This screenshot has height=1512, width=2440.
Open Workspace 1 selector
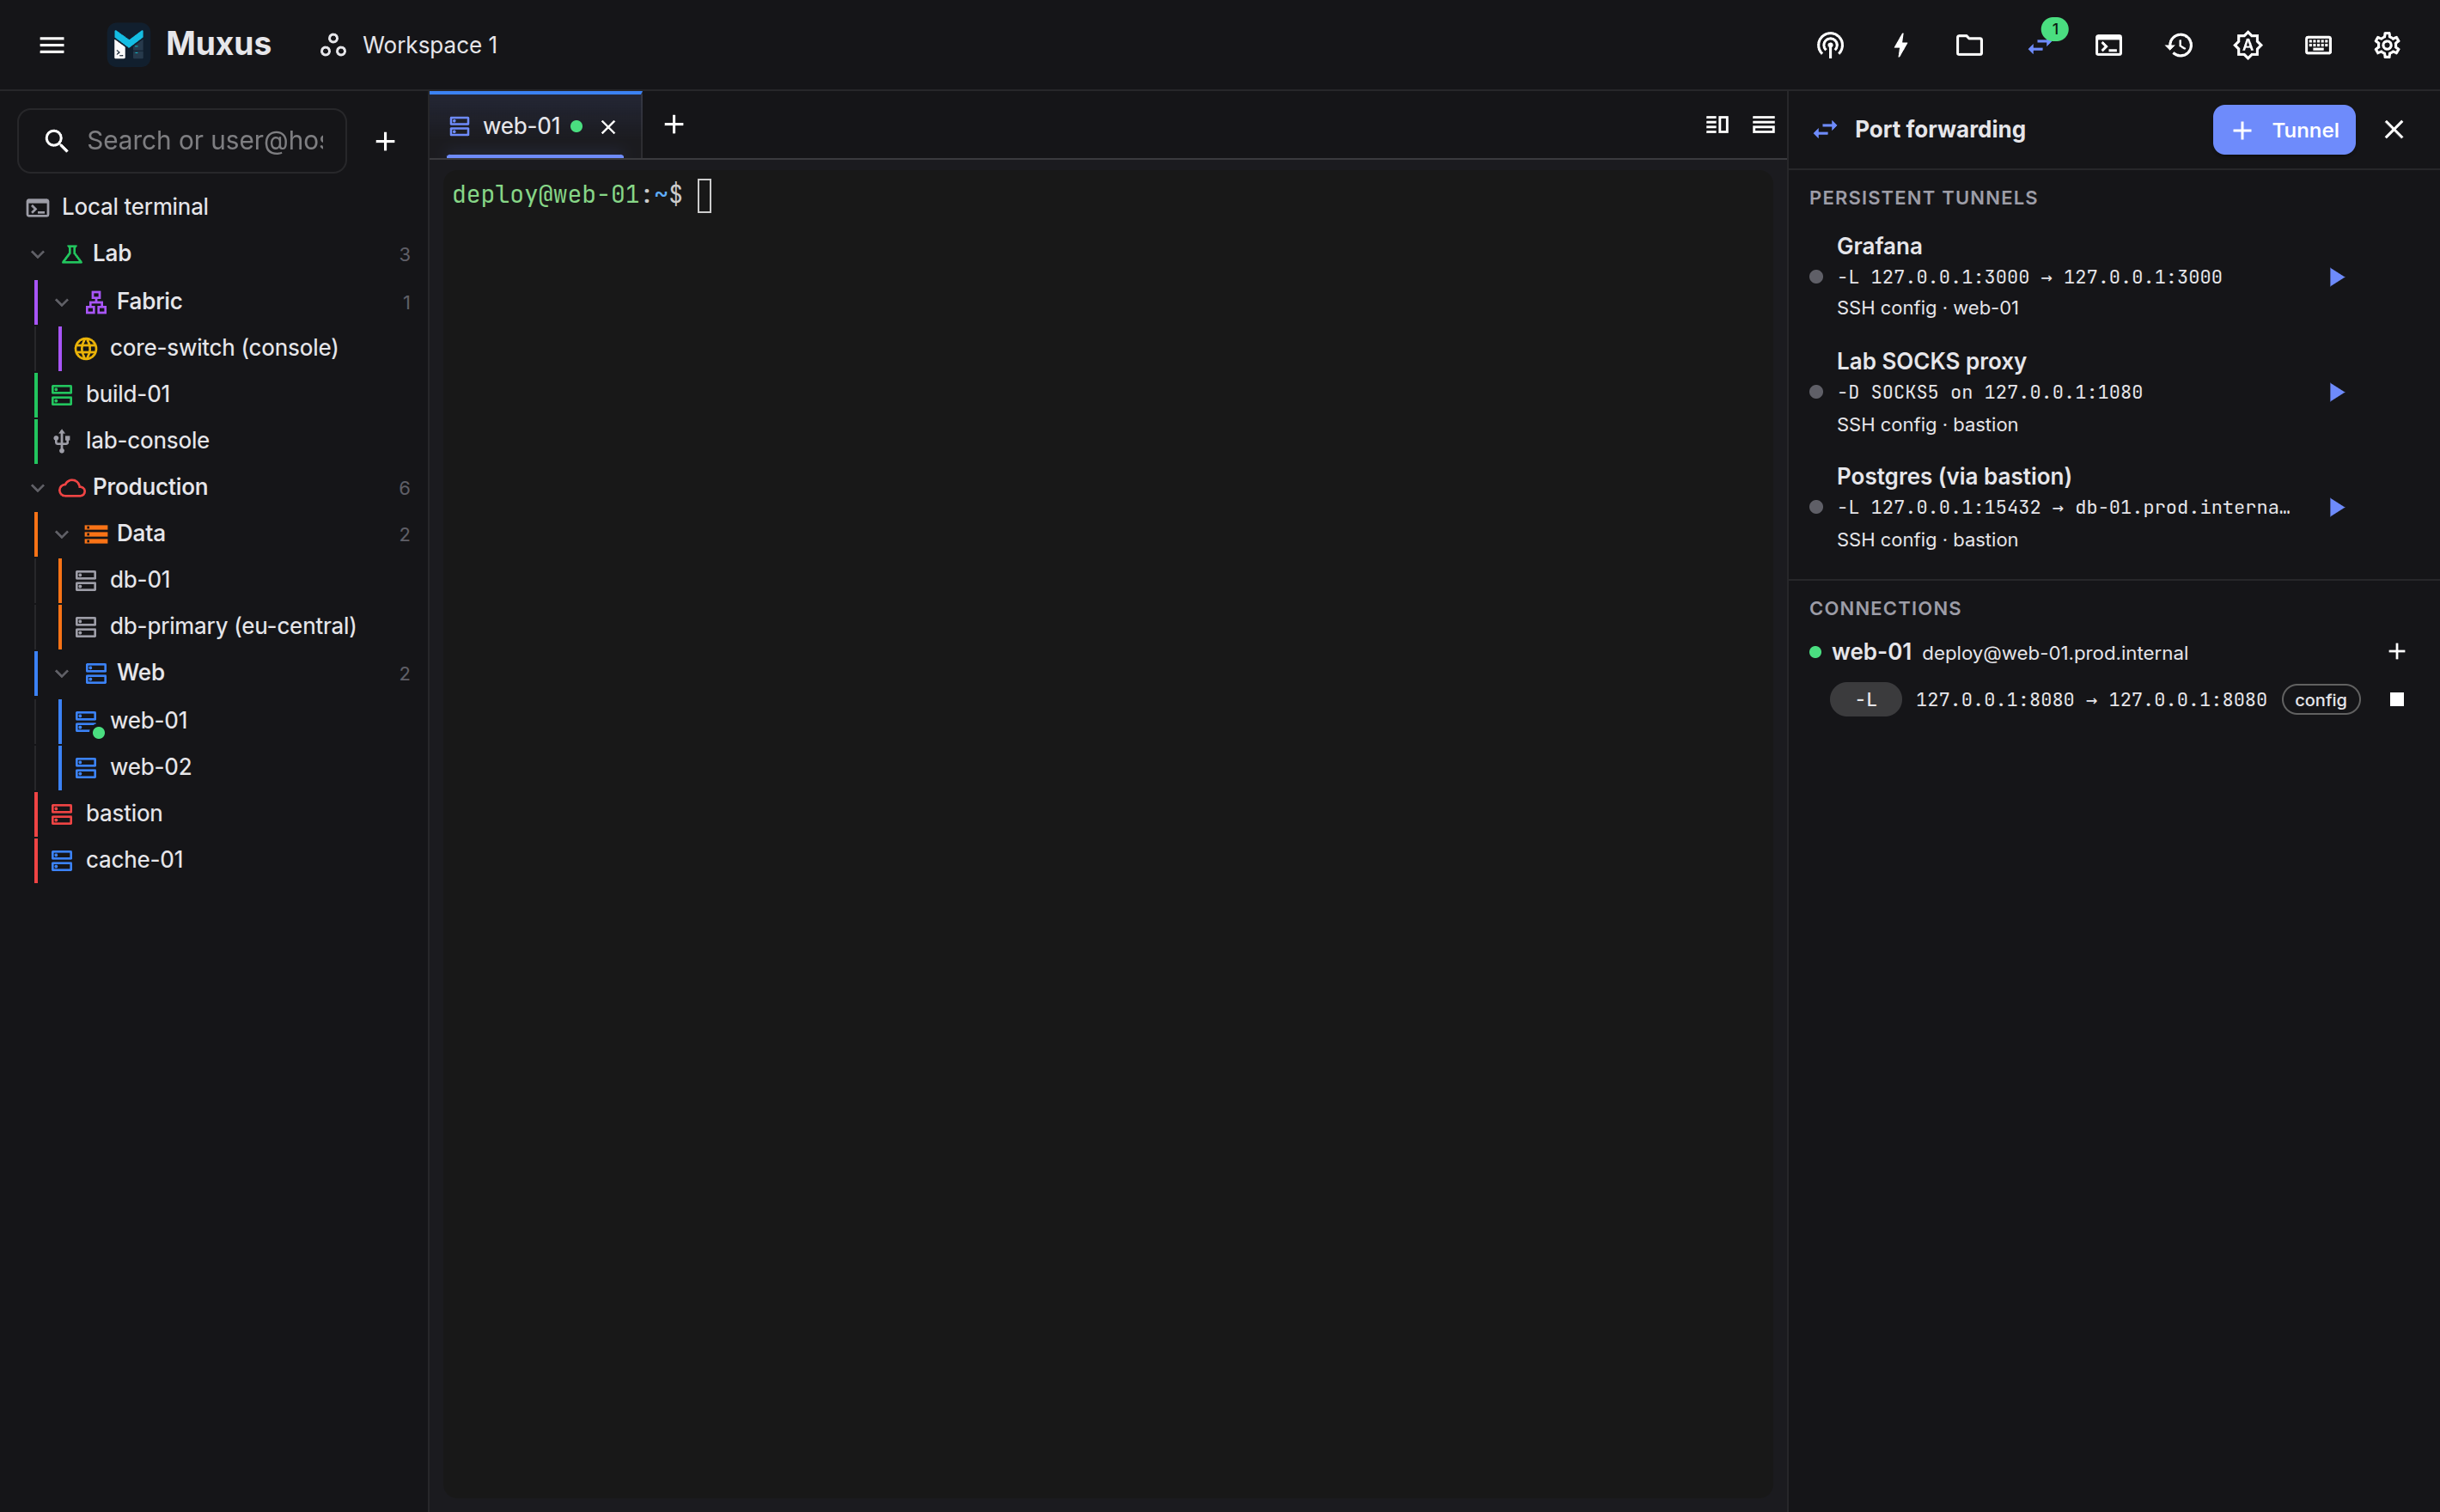(x=408, y=45)
